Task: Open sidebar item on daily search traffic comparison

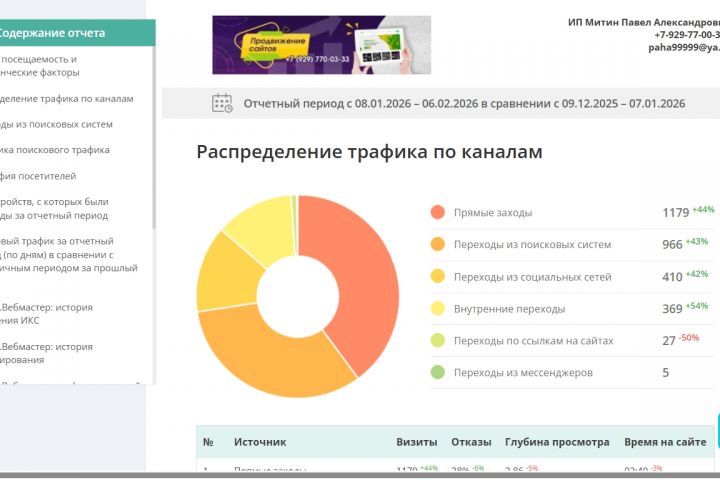Action: point(69,254)
